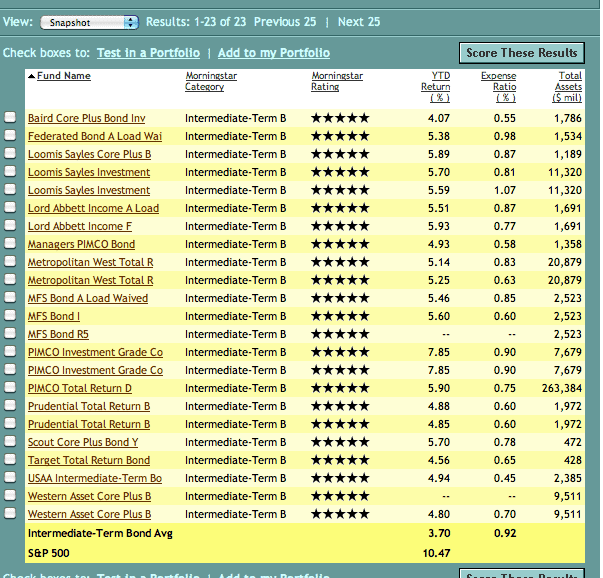Open Scout Core Plus Bond Y fund
The height and width of the screenshot is (578, 603).
coord(83,442)
